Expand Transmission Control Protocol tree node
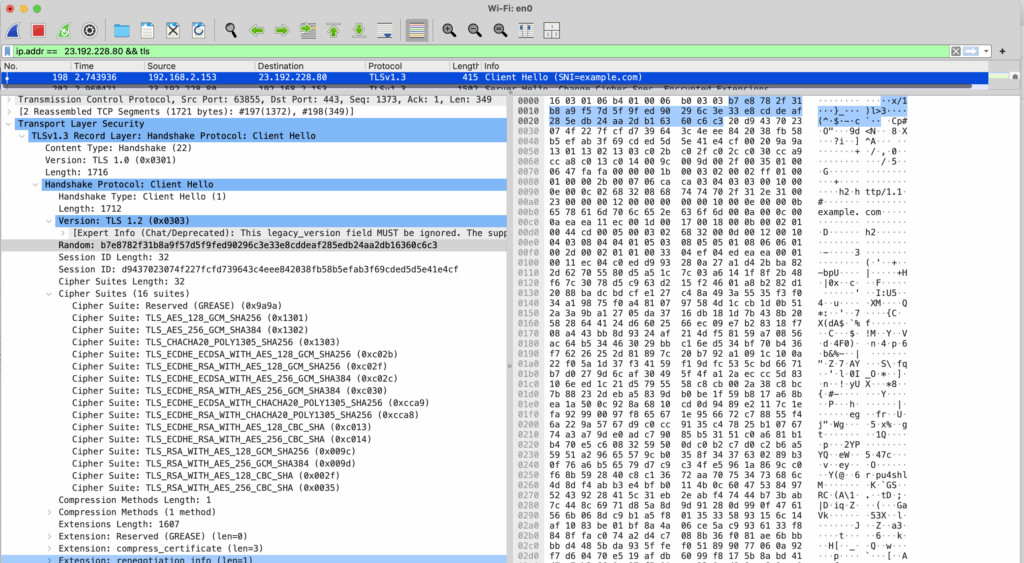The width and height of the screenshot is (1024, 563). [9, 99]
